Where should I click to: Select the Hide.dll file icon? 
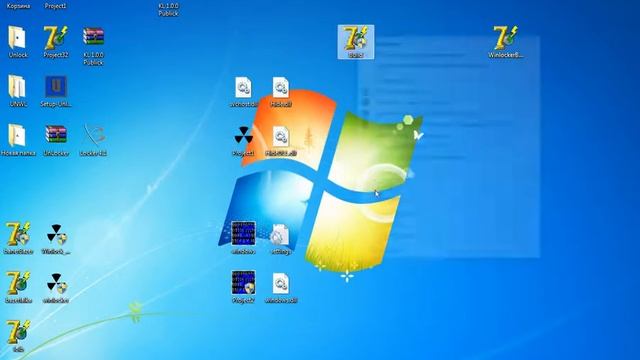pos(281,87)
